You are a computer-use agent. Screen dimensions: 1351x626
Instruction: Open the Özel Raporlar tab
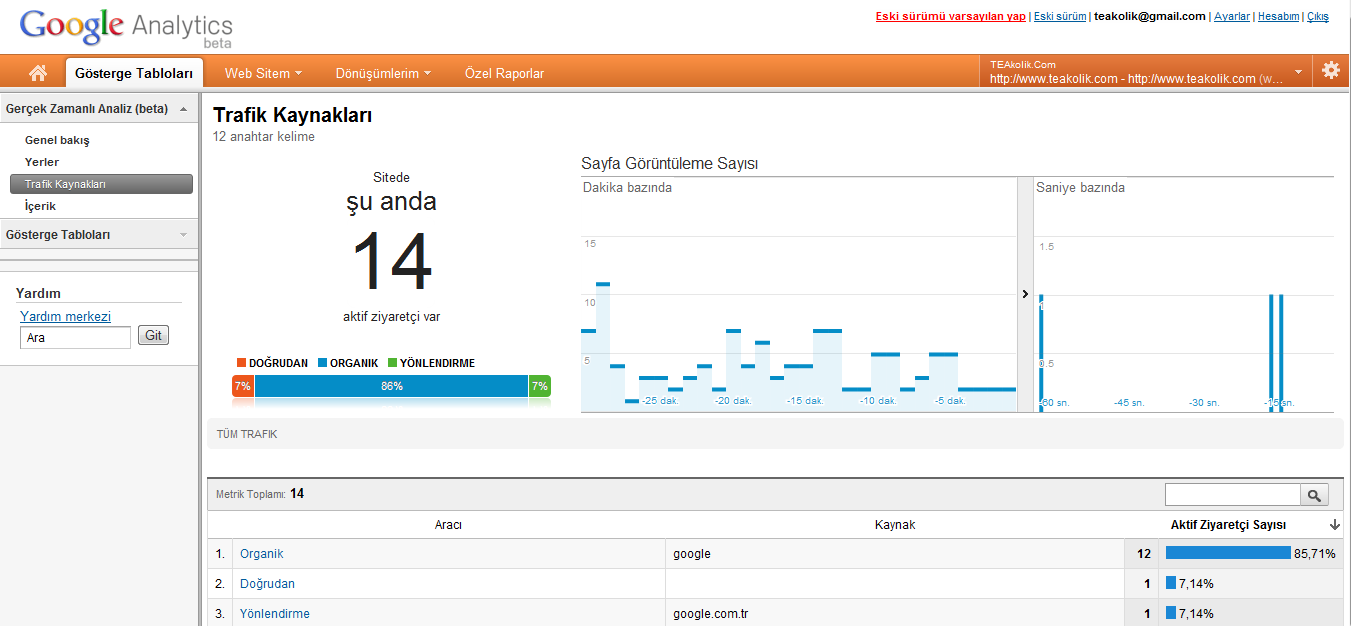[504, 73]
